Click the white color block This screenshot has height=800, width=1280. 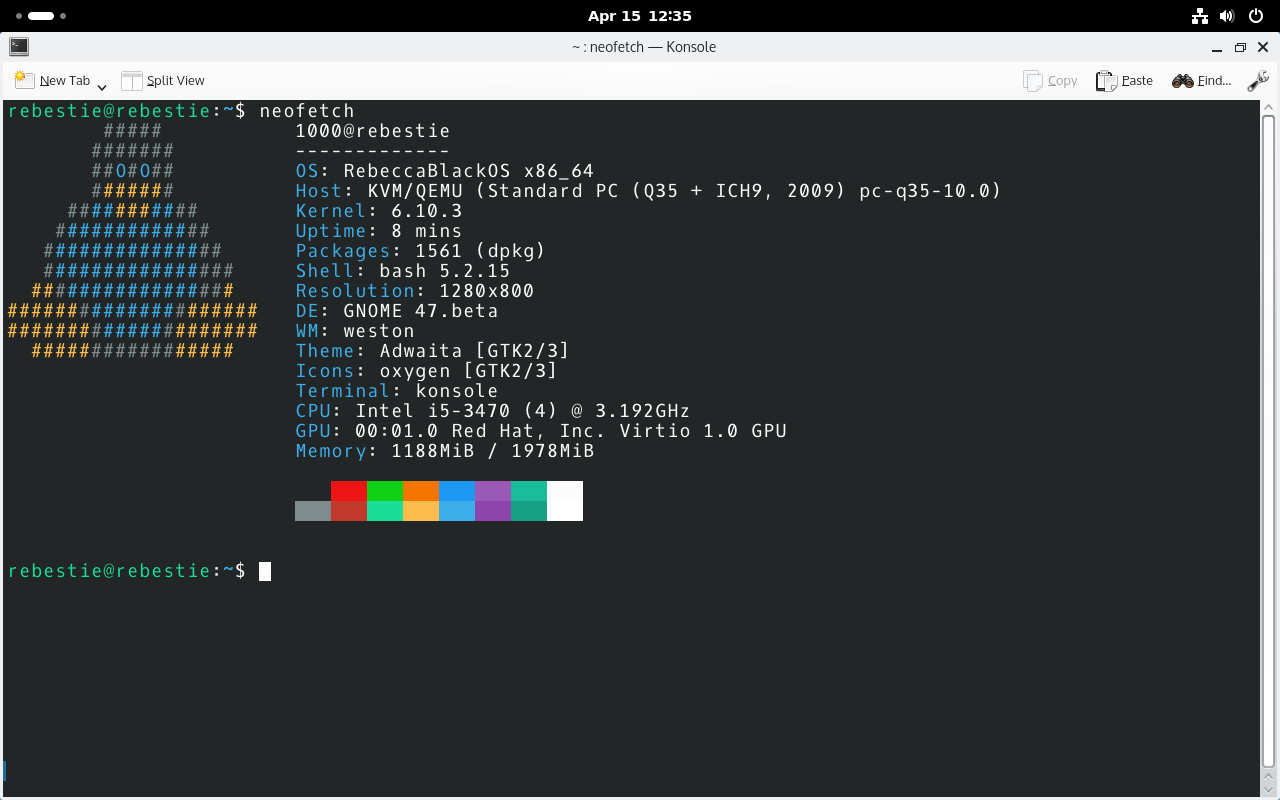[x=565, y=501]
